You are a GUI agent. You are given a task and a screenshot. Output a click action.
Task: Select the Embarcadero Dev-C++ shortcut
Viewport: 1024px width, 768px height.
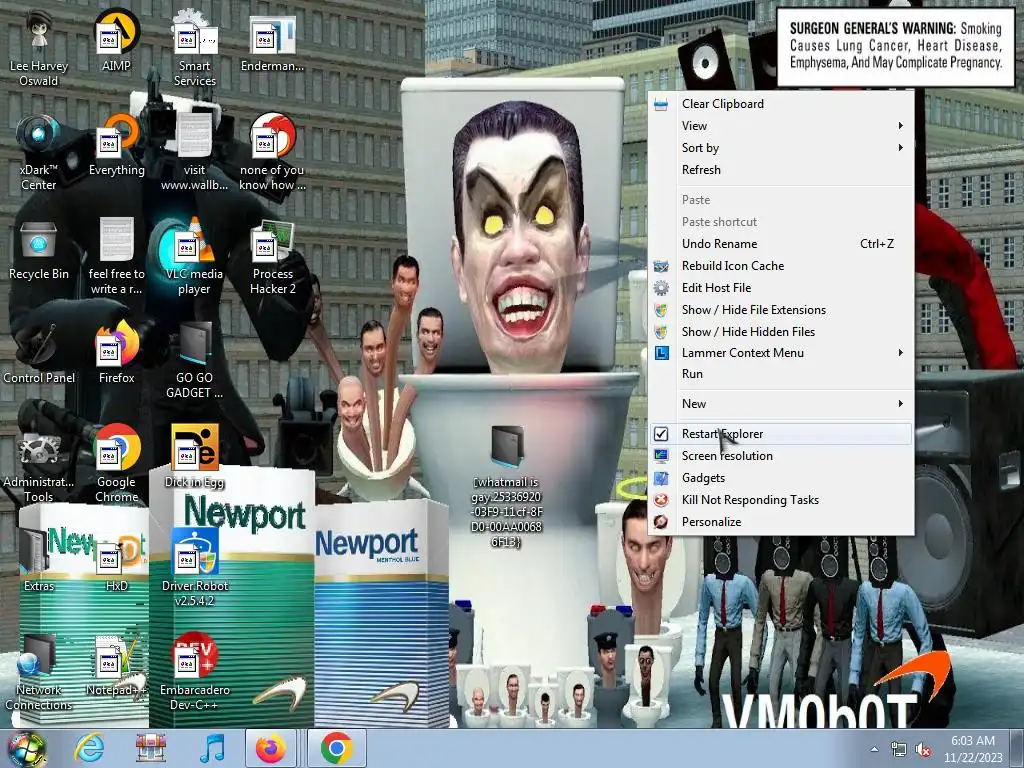(x=194, y=672)
